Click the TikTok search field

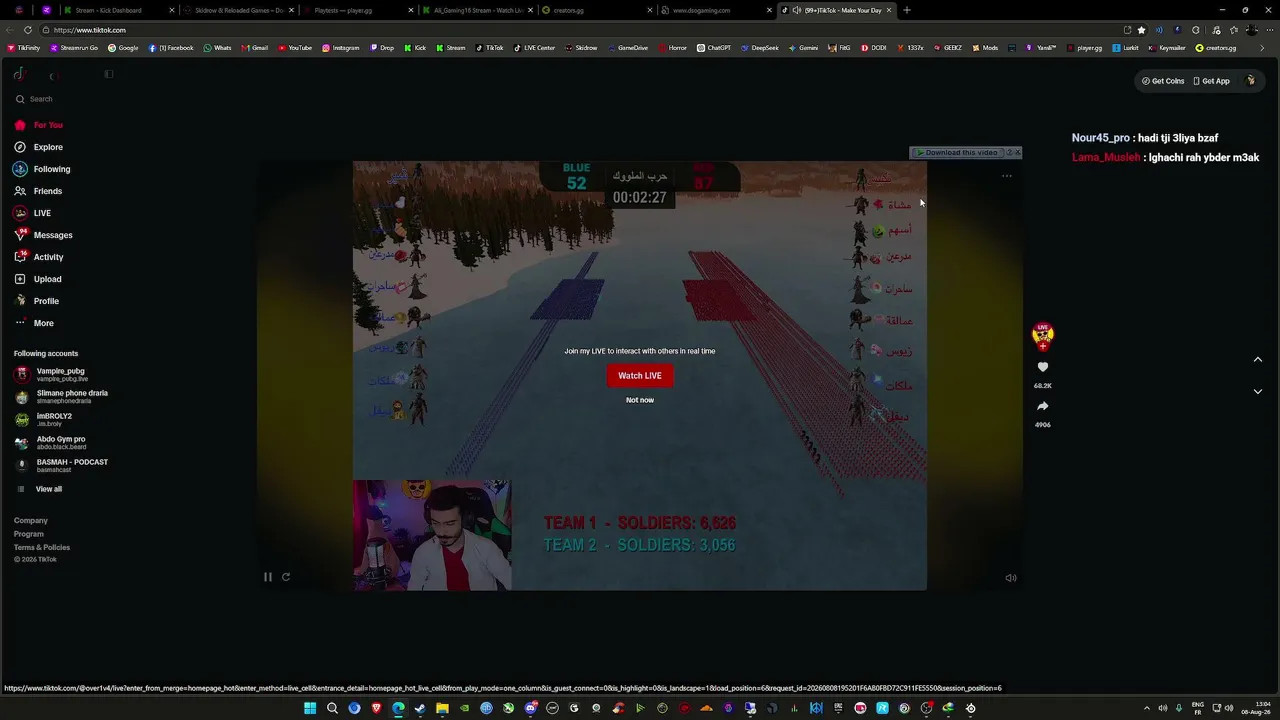tap(60, 99)
